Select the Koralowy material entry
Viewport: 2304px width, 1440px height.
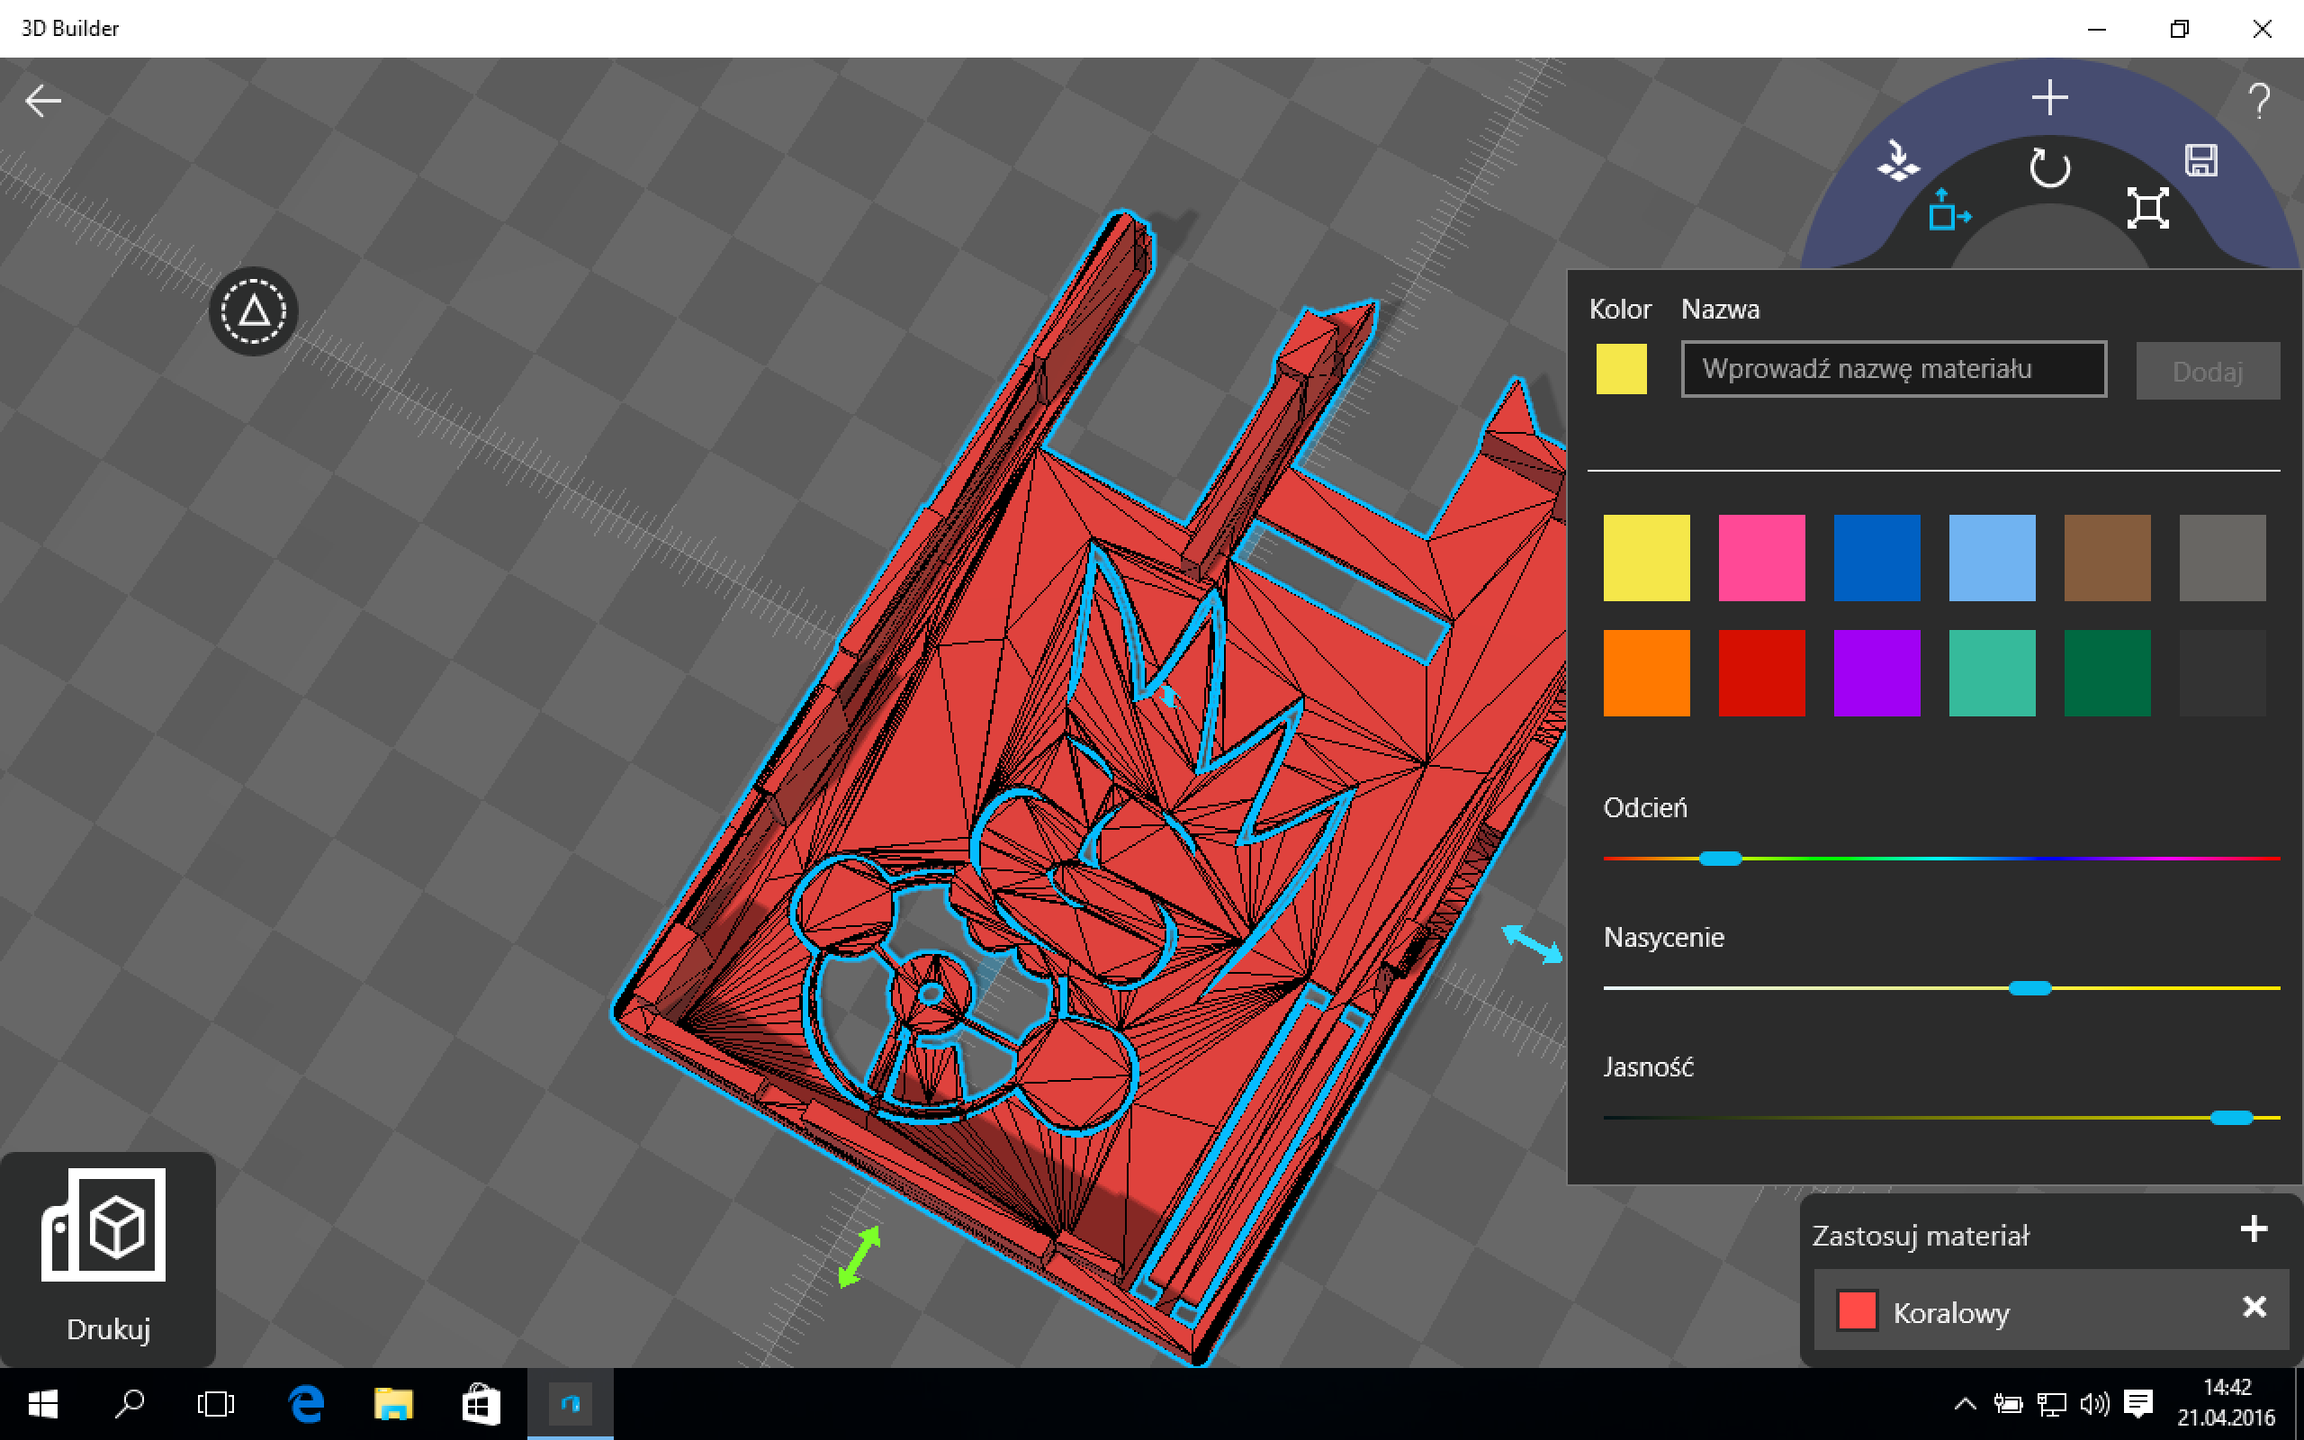[x=2051, y=1310]
